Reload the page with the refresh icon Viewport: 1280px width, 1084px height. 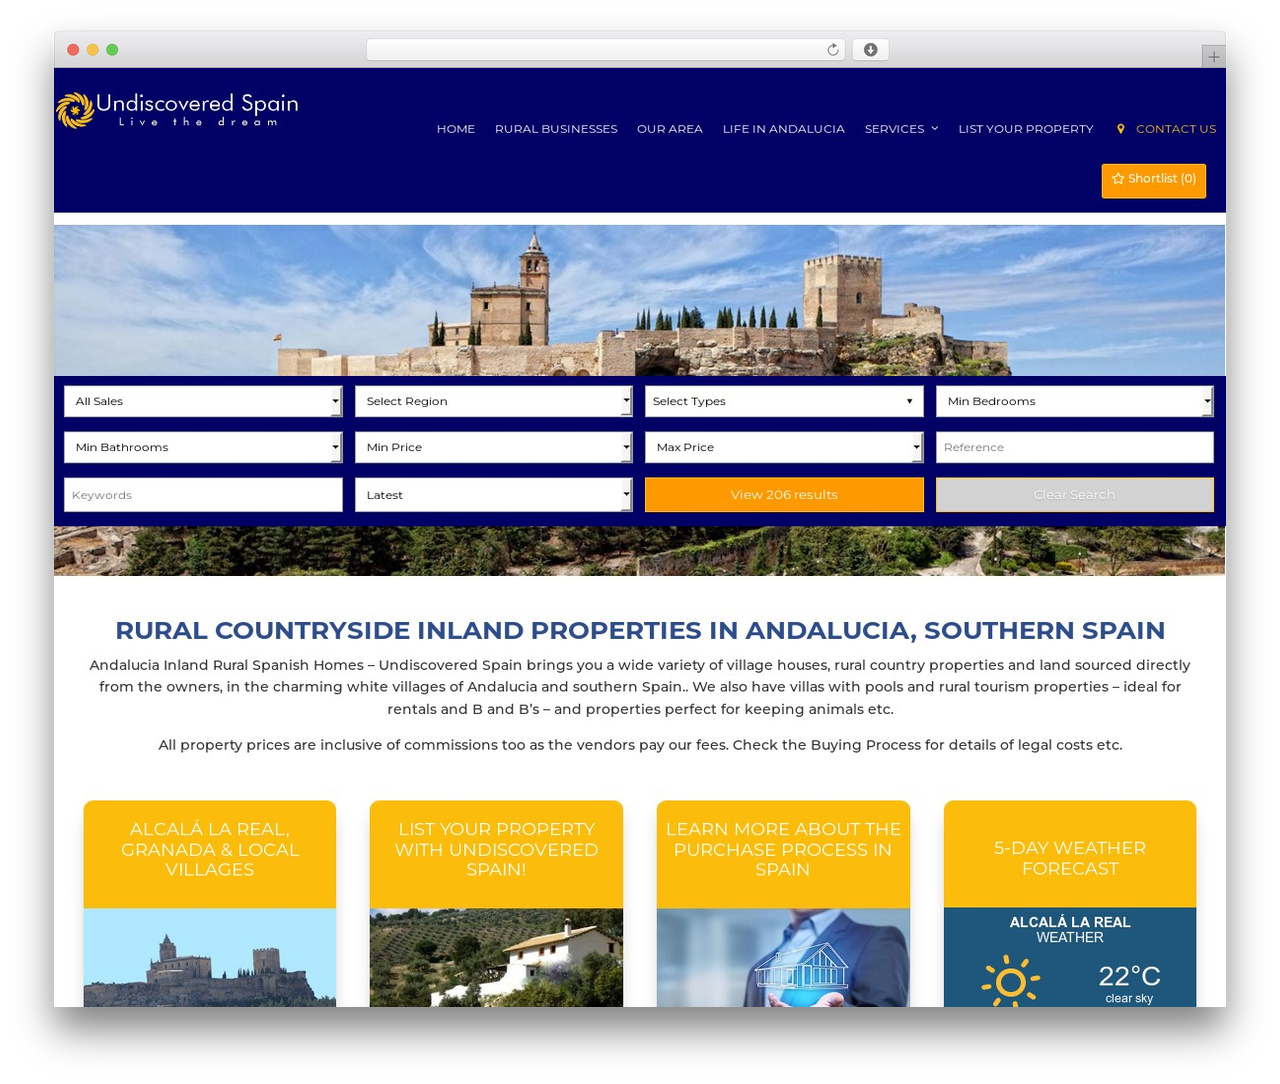tap(833, 50)
